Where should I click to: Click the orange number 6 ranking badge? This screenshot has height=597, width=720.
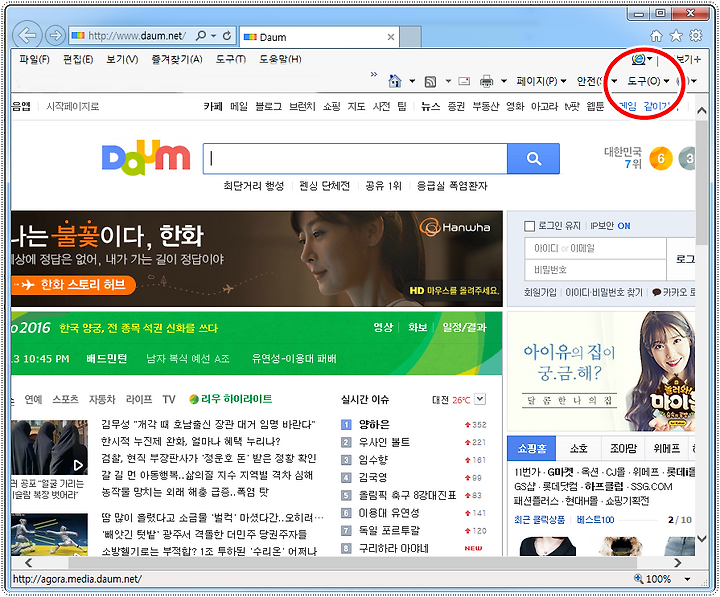pos(660,158)
